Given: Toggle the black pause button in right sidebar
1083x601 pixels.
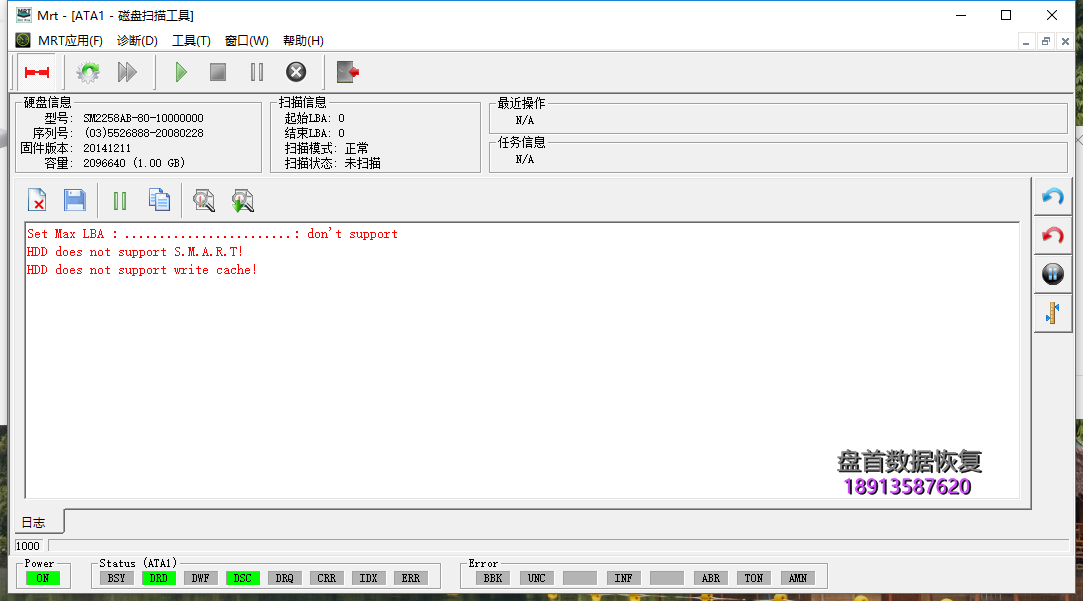Looking at the screenshot, I should point(1052,273).
